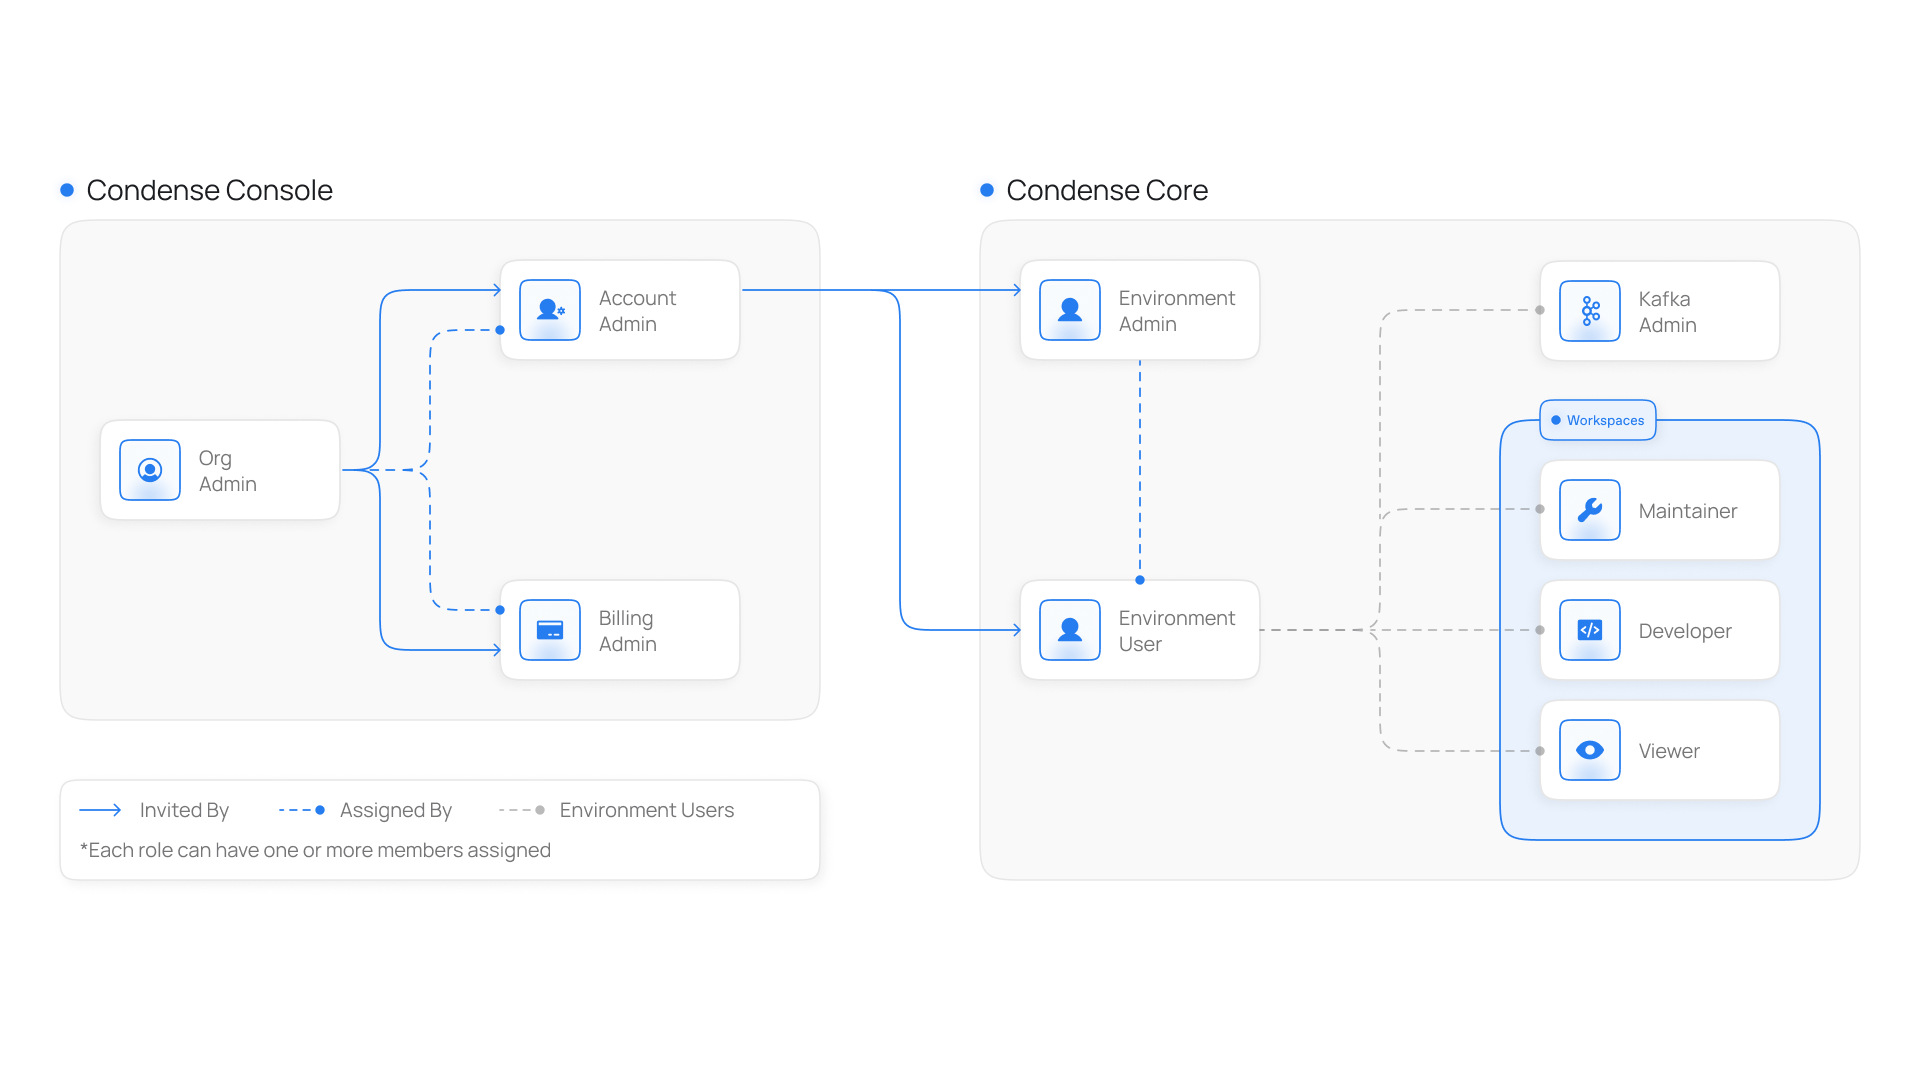Click the Viewer eye icon
Screen dimensions: 1920x1080
pos(1590,750)
